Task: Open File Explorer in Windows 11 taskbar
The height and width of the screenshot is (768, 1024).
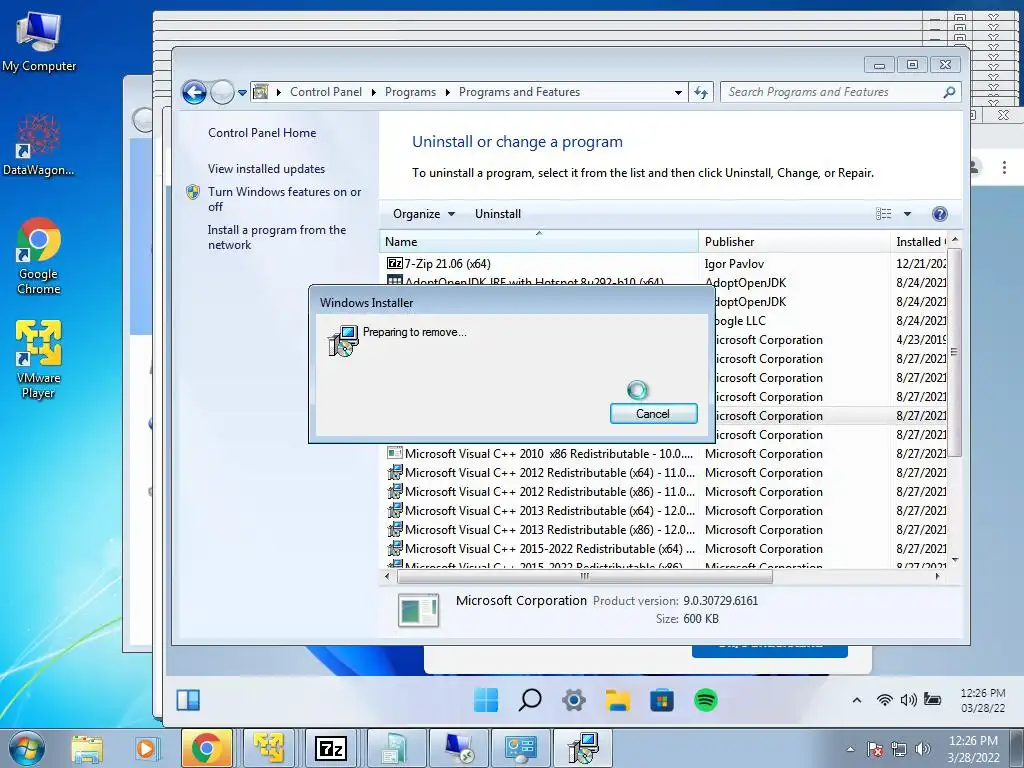Action: pos(617,700)
